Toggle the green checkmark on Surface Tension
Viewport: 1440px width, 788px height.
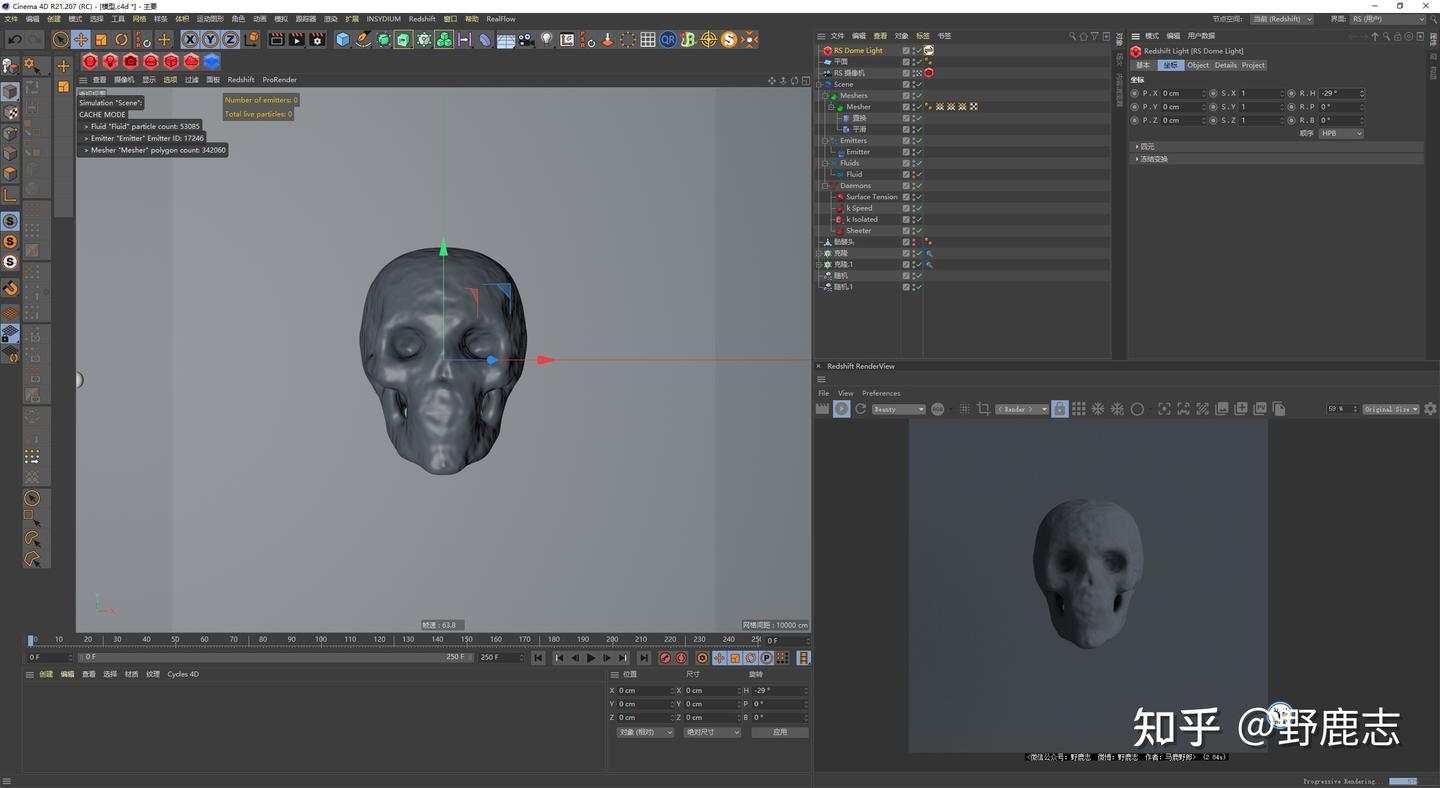click(918, 197)
